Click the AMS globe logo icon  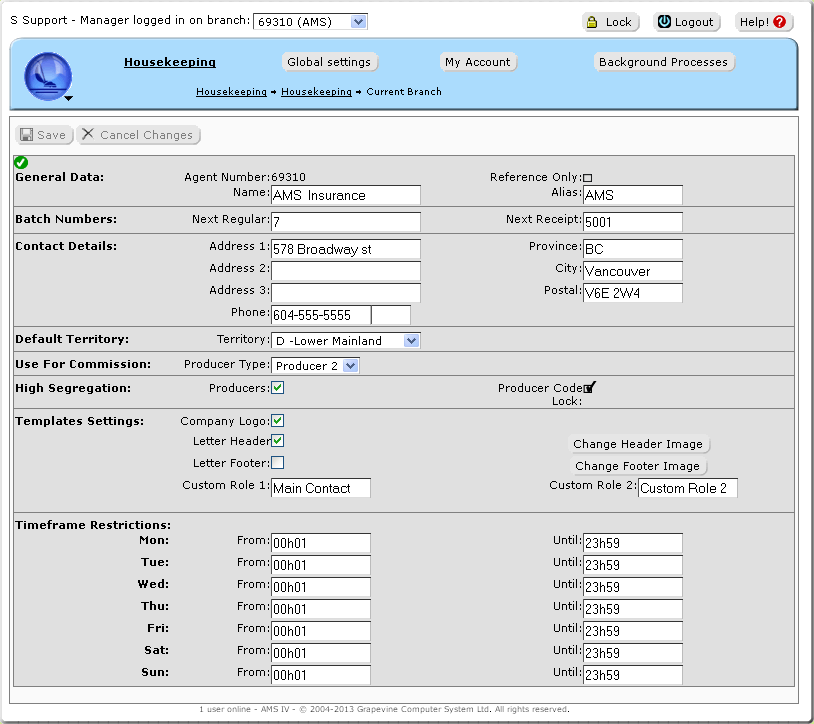[x=47, y=76]
